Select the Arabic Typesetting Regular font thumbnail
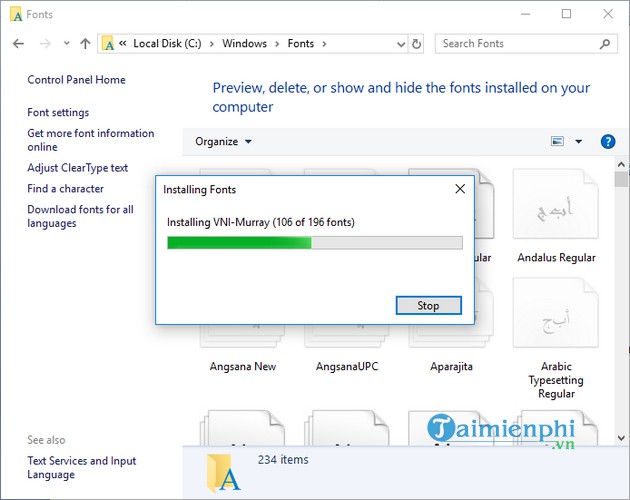This screenshot has height=500, width=630. (556, 313)
